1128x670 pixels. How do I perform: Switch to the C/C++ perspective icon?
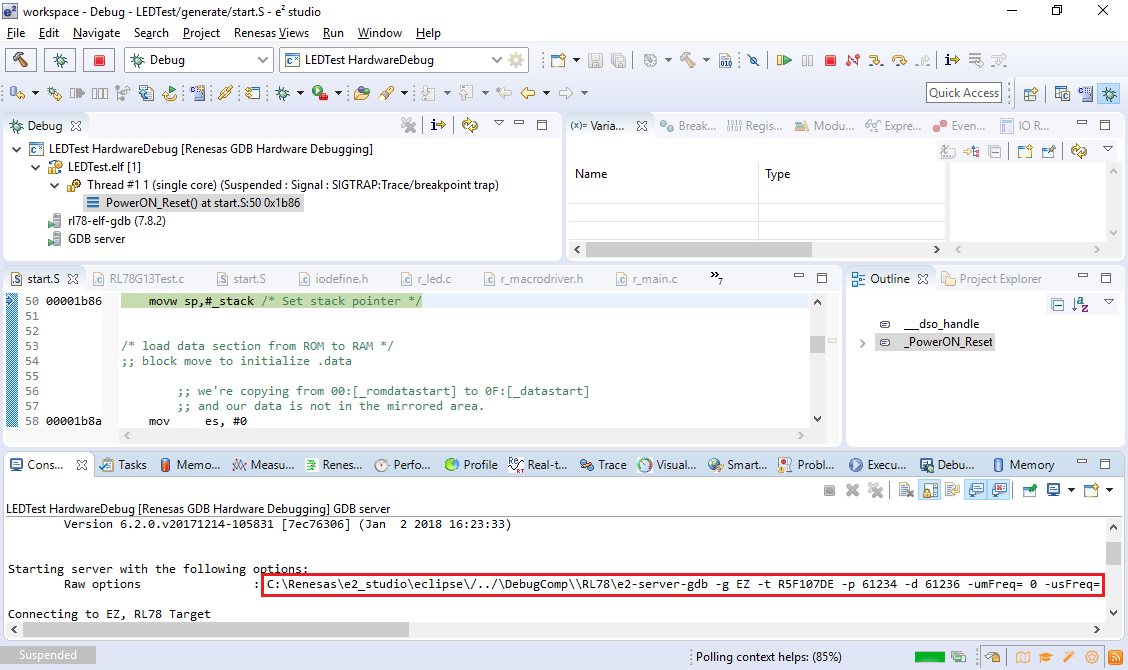[x=1062, y=93]
